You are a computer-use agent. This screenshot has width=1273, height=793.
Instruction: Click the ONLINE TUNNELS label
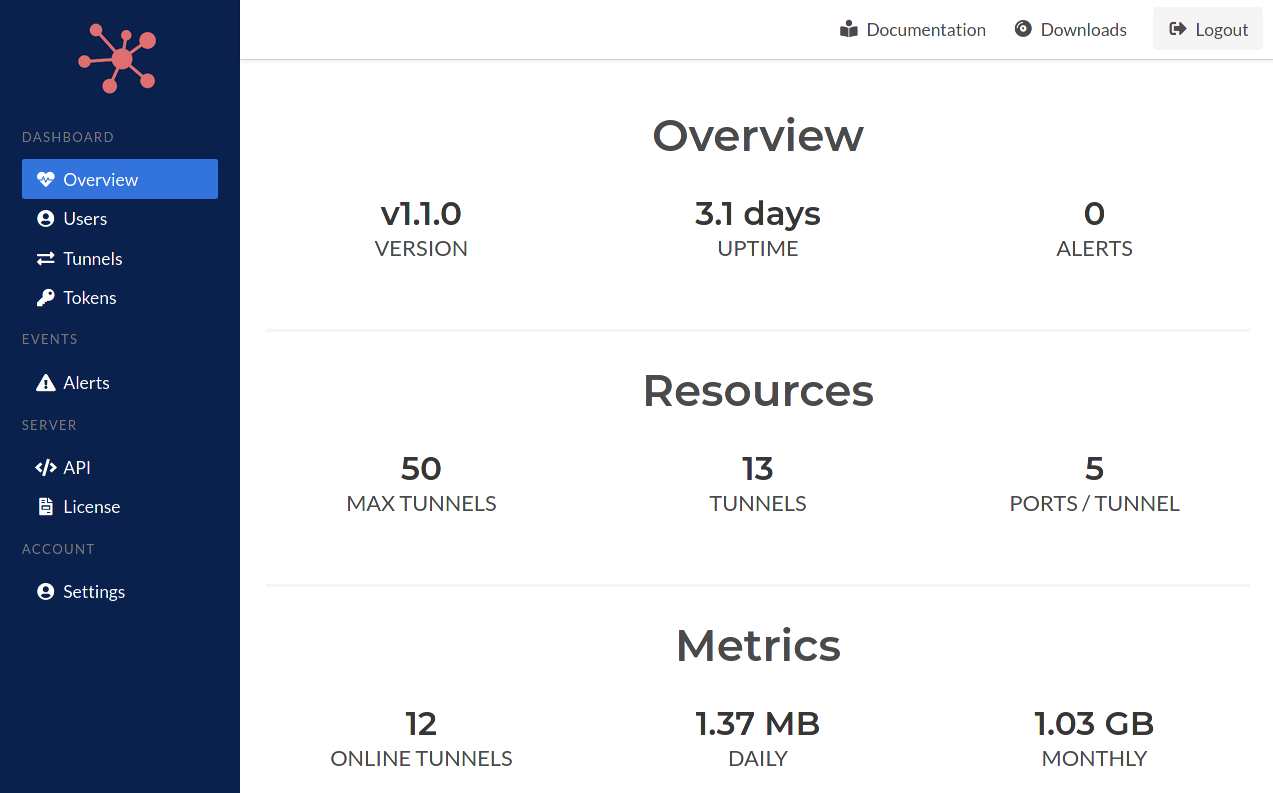pyautogui.click(x=421, y=759)
